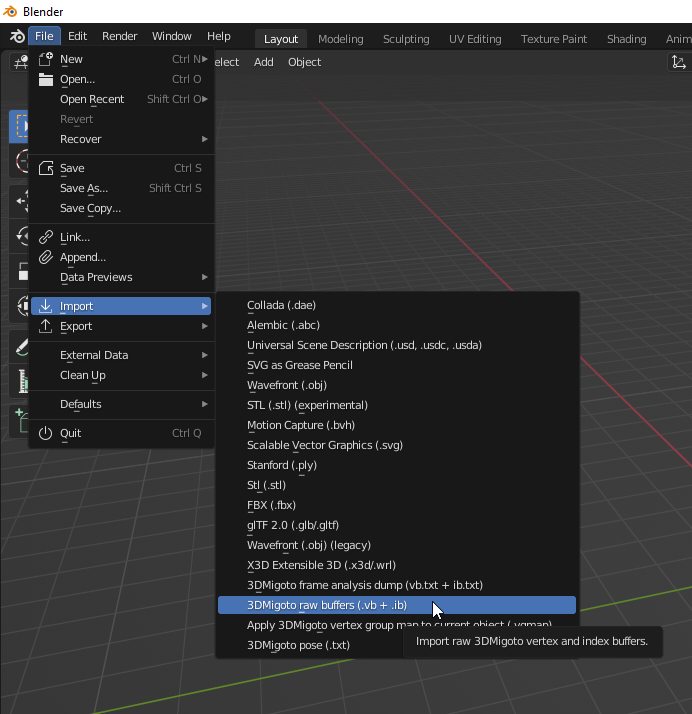Screen dimensions: 692x714
Task: Switch to the Modeling workspace tab
Action: point(341,39)
